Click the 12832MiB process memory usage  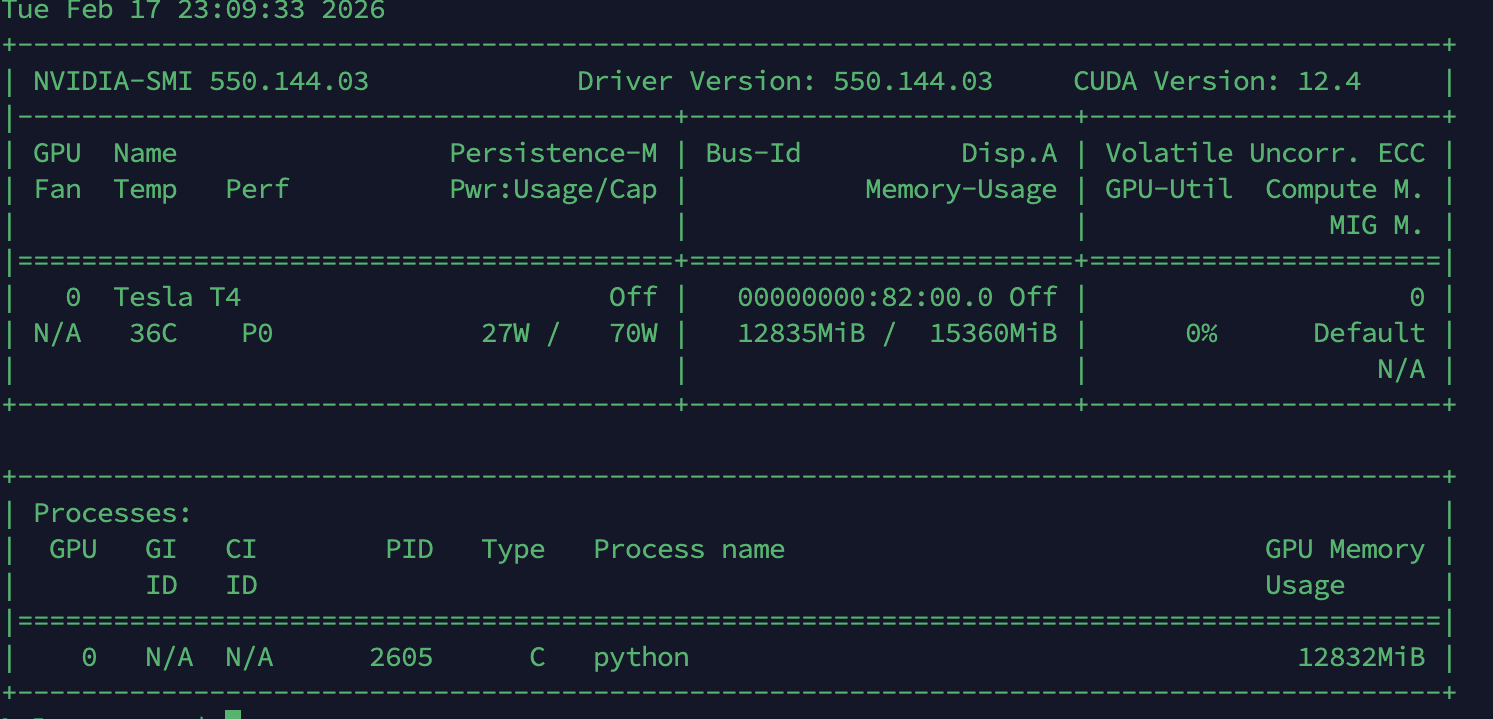click(1361, 657)
